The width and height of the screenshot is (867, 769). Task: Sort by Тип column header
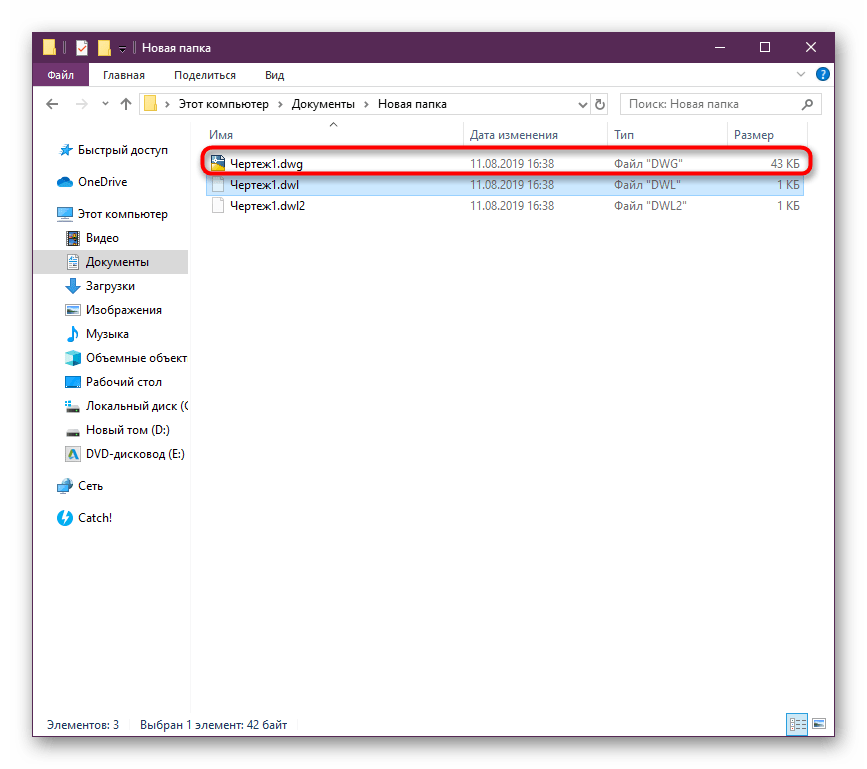tap(624, 135)
